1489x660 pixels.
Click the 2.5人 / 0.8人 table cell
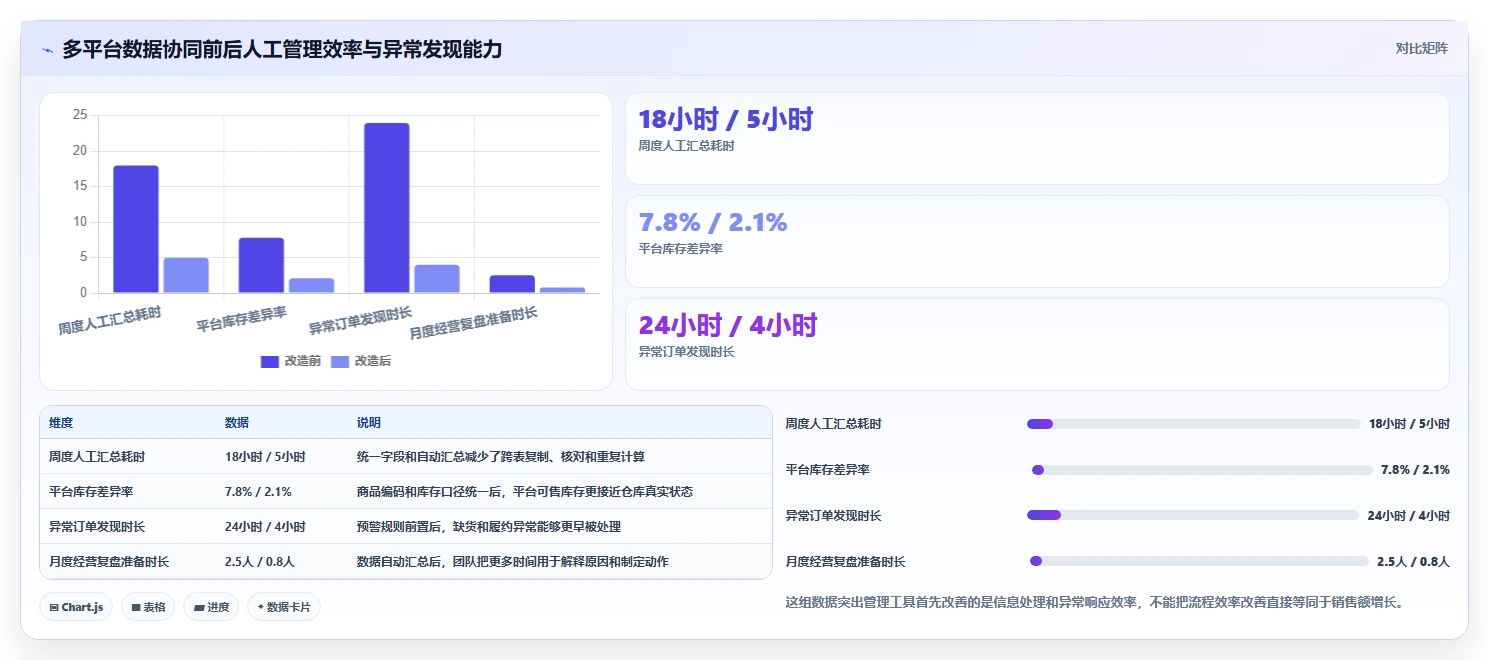tap(260, 561)
